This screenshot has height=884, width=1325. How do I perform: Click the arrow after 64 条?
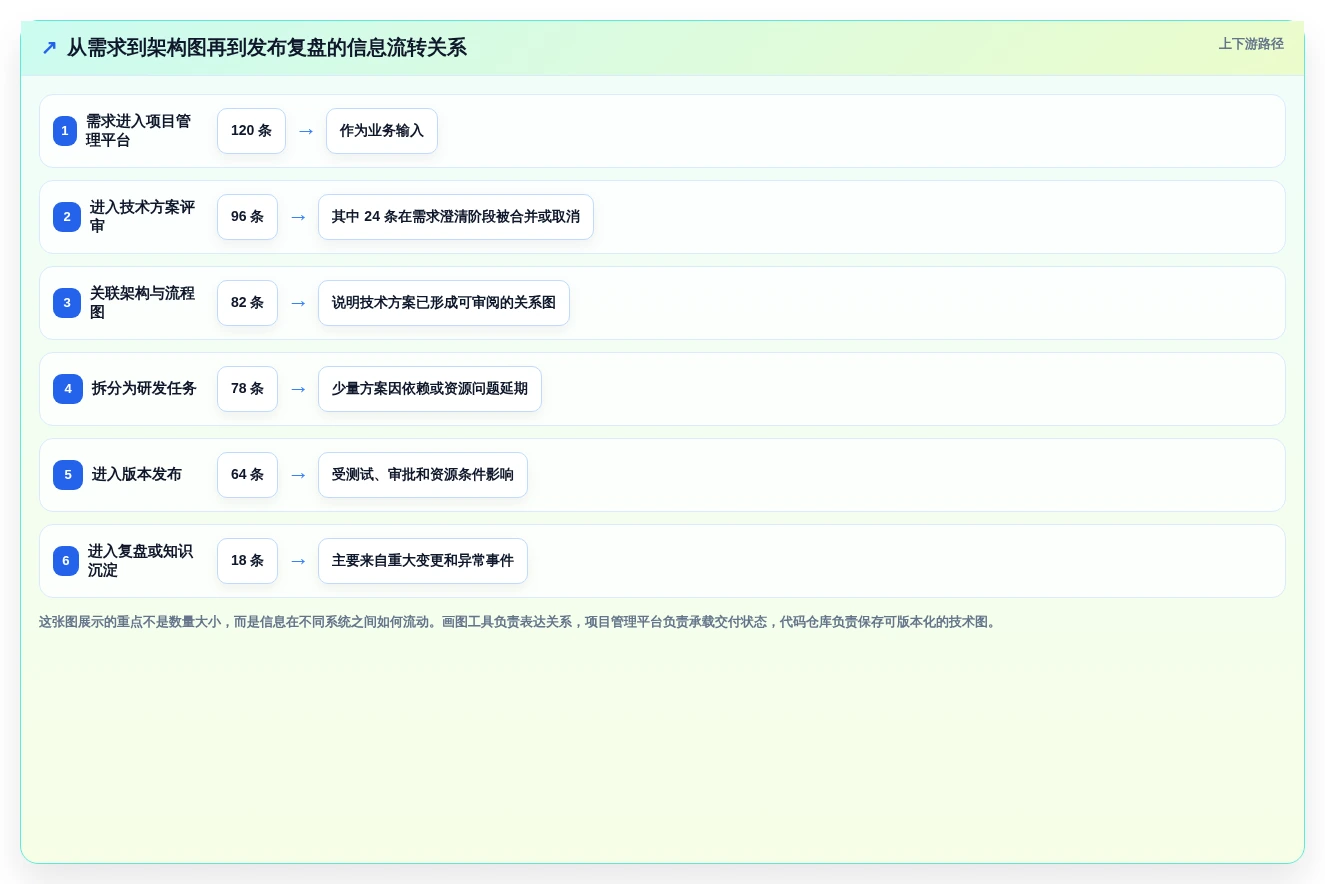tap(298, 475)
